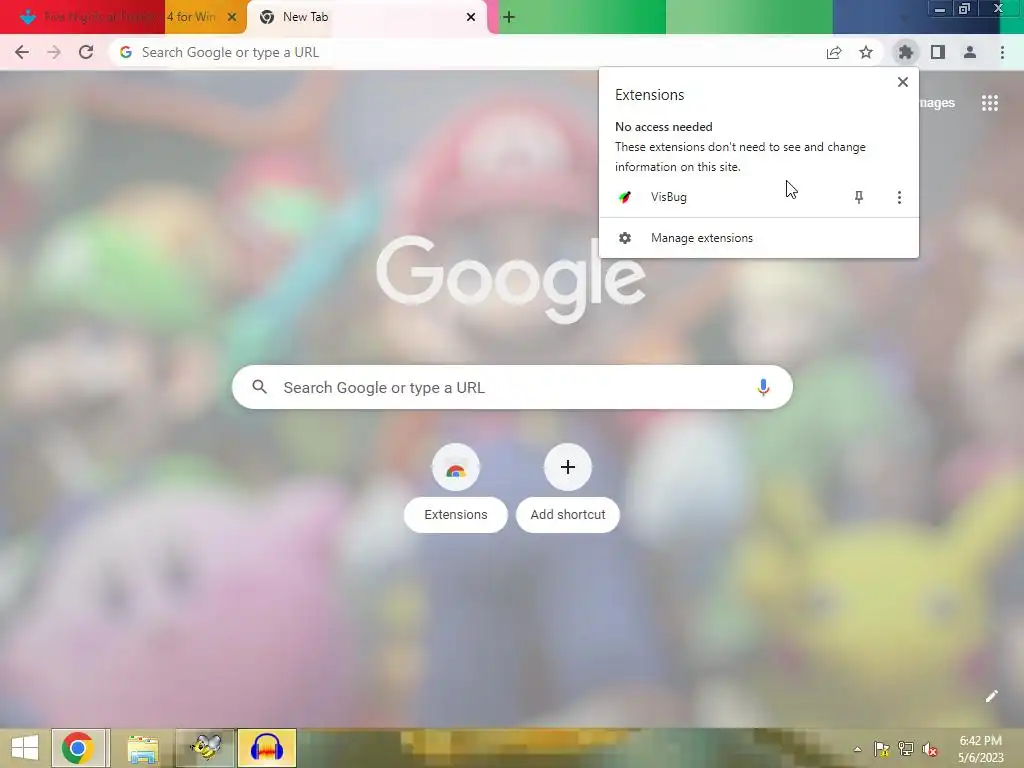1024x768 pixels.
Task: Start voice search with the microphone icon
Action: pos(763,387)
